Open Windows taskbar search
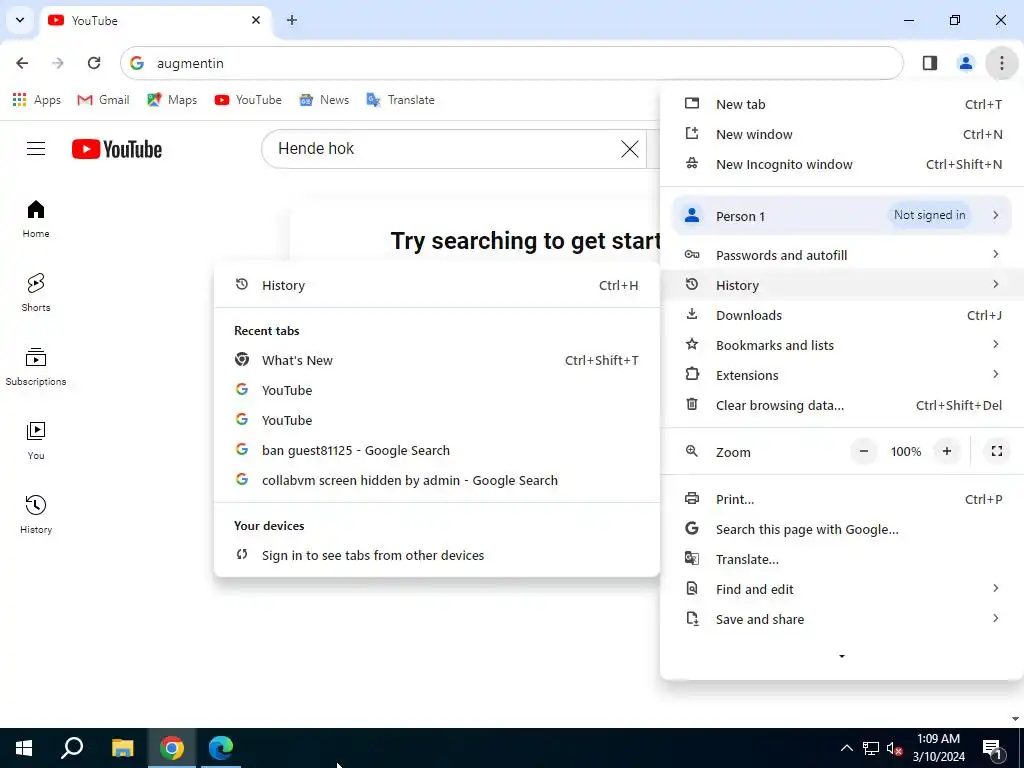 [x=72, y=748]
